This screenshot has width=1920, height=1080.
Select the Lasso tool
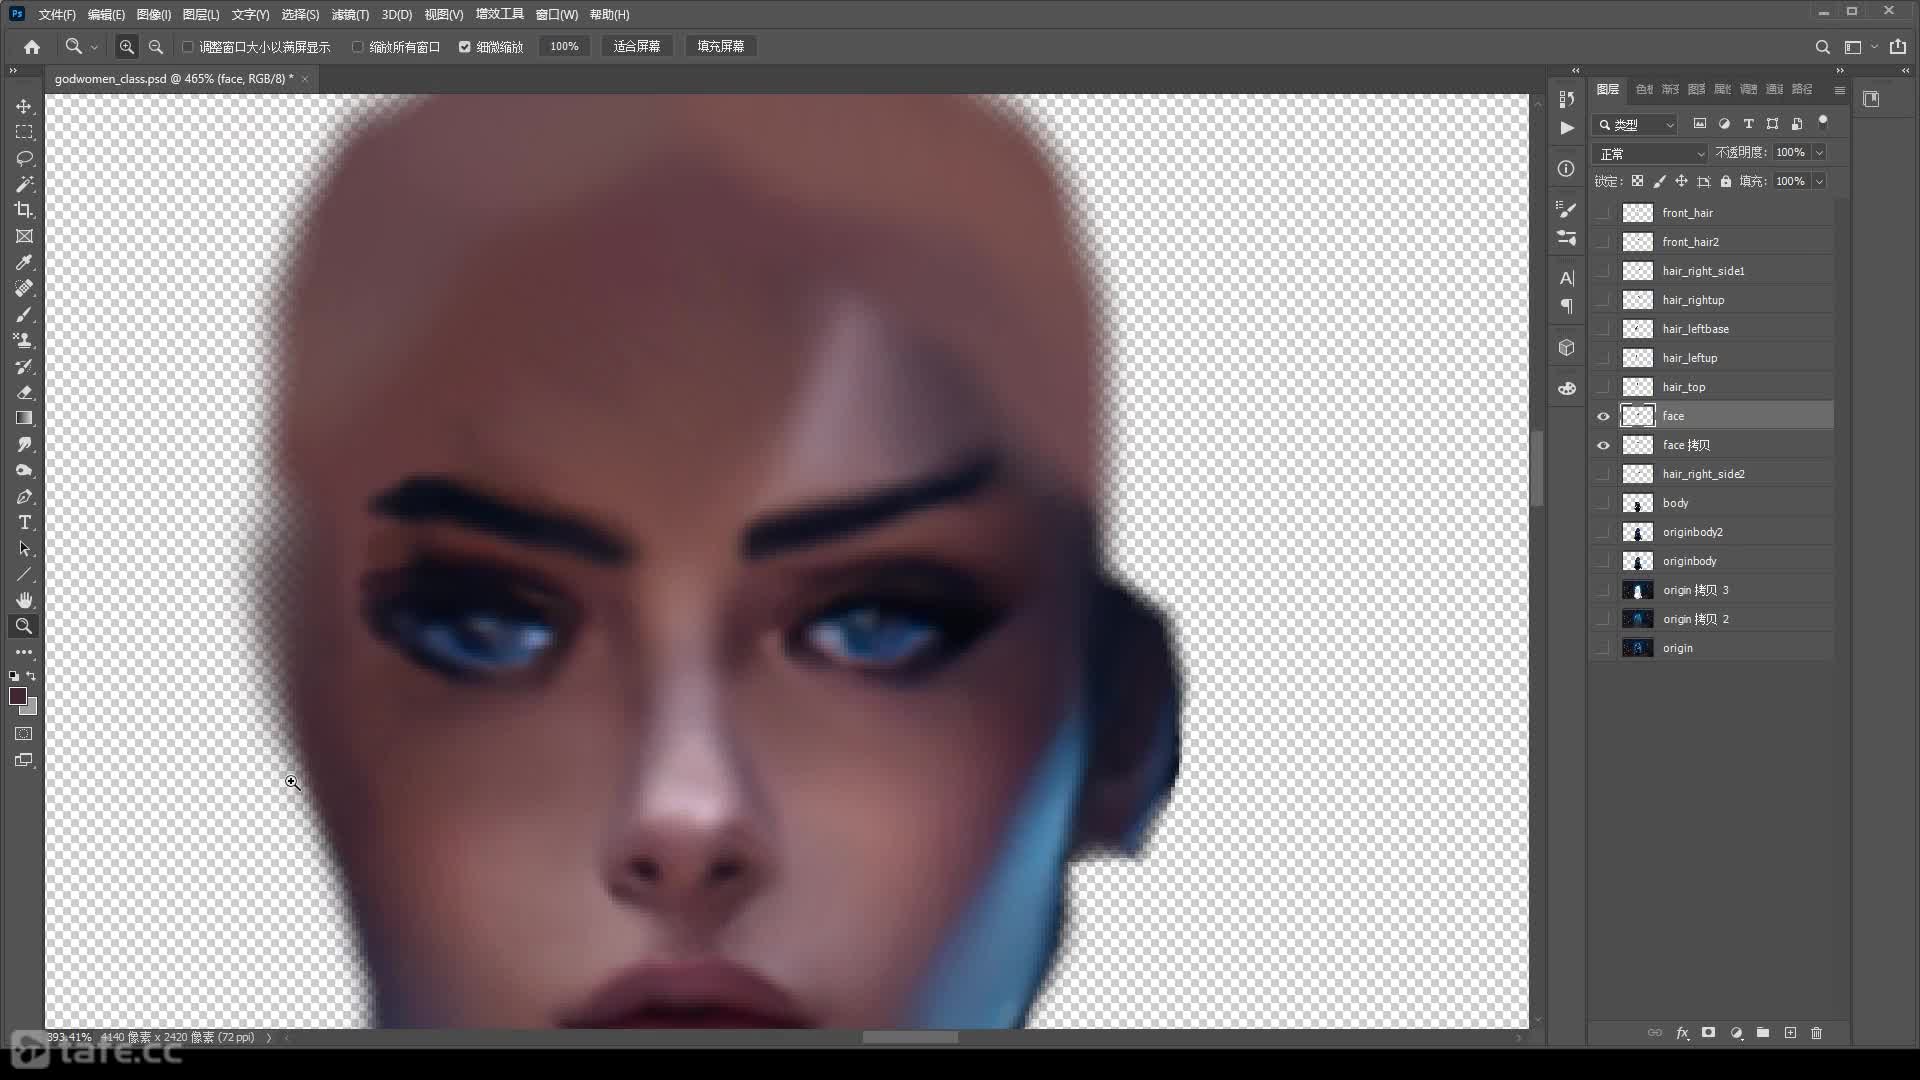point(24,158)
